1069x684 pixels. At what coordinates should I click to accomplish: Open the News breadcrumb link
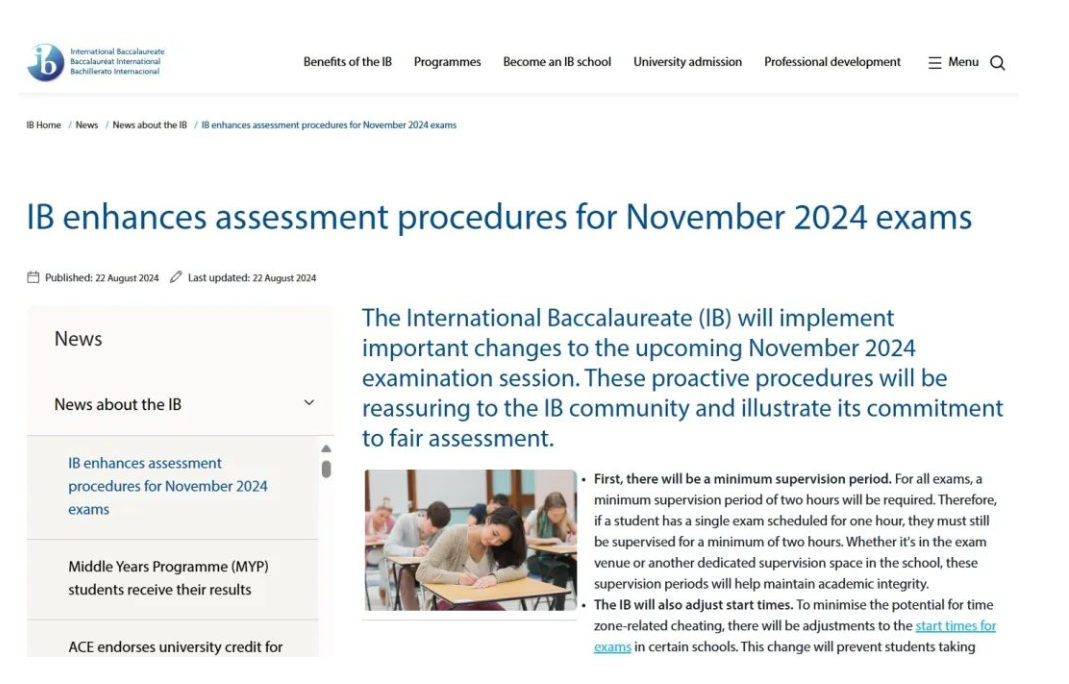click(87, 125)
